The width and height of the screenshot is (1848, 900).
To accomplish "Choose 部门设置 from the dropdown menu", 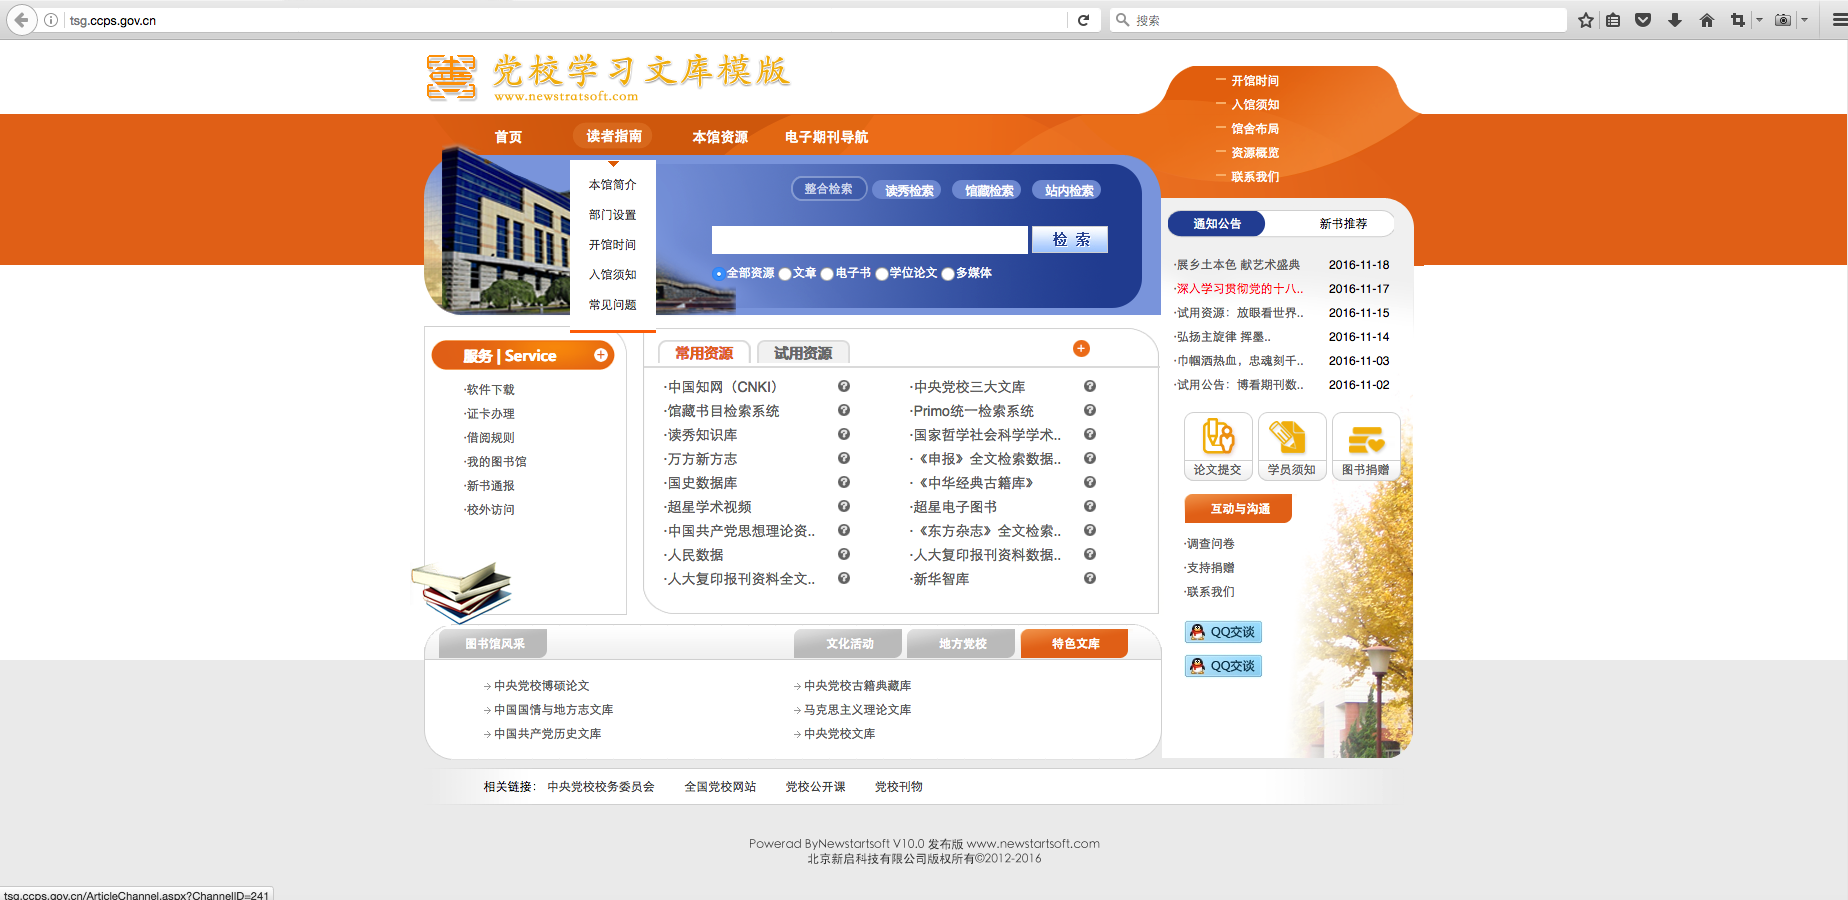I will click(x=613, y=215).
